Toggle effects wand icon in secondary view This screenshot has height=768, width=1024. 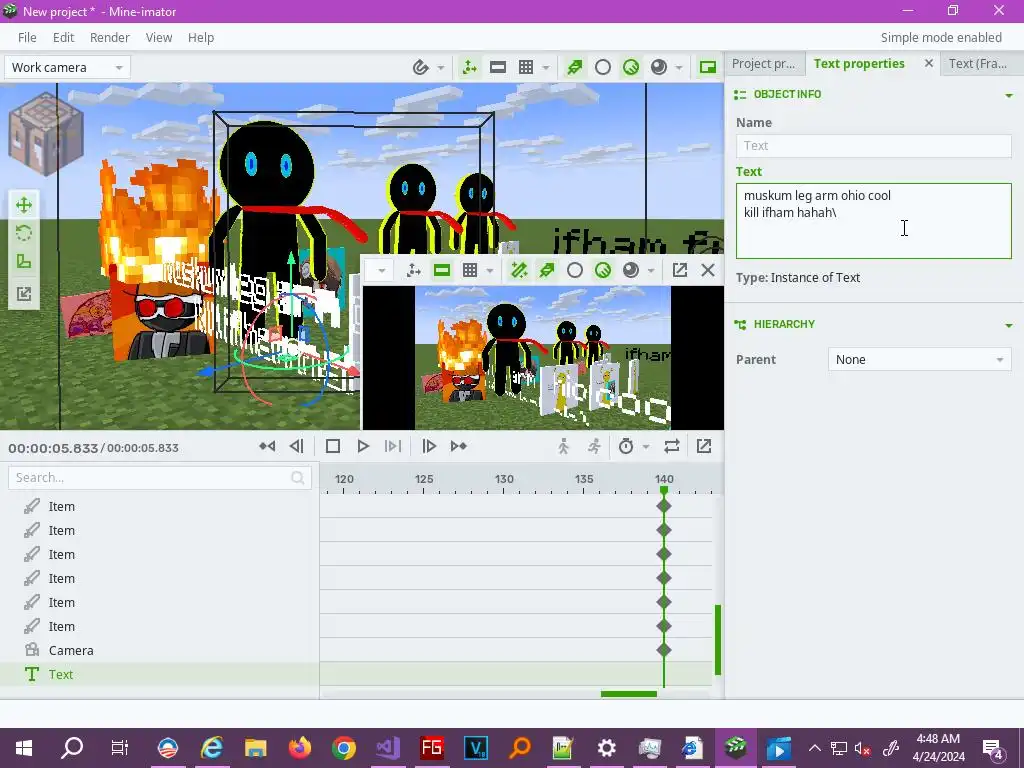pos(519,270)
